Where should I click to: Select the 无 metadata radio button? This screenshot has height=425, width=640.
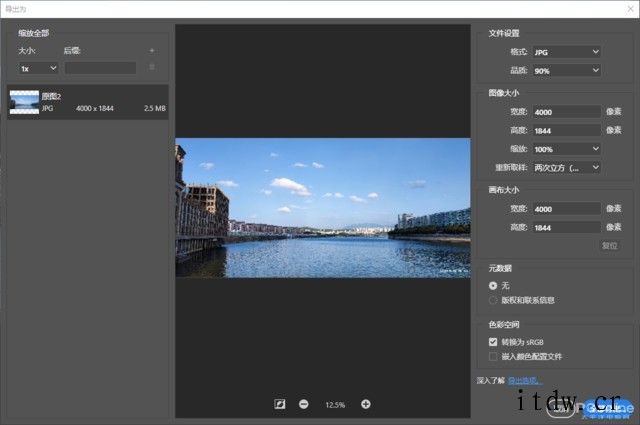pyautogui.click(x=493, y=286)
